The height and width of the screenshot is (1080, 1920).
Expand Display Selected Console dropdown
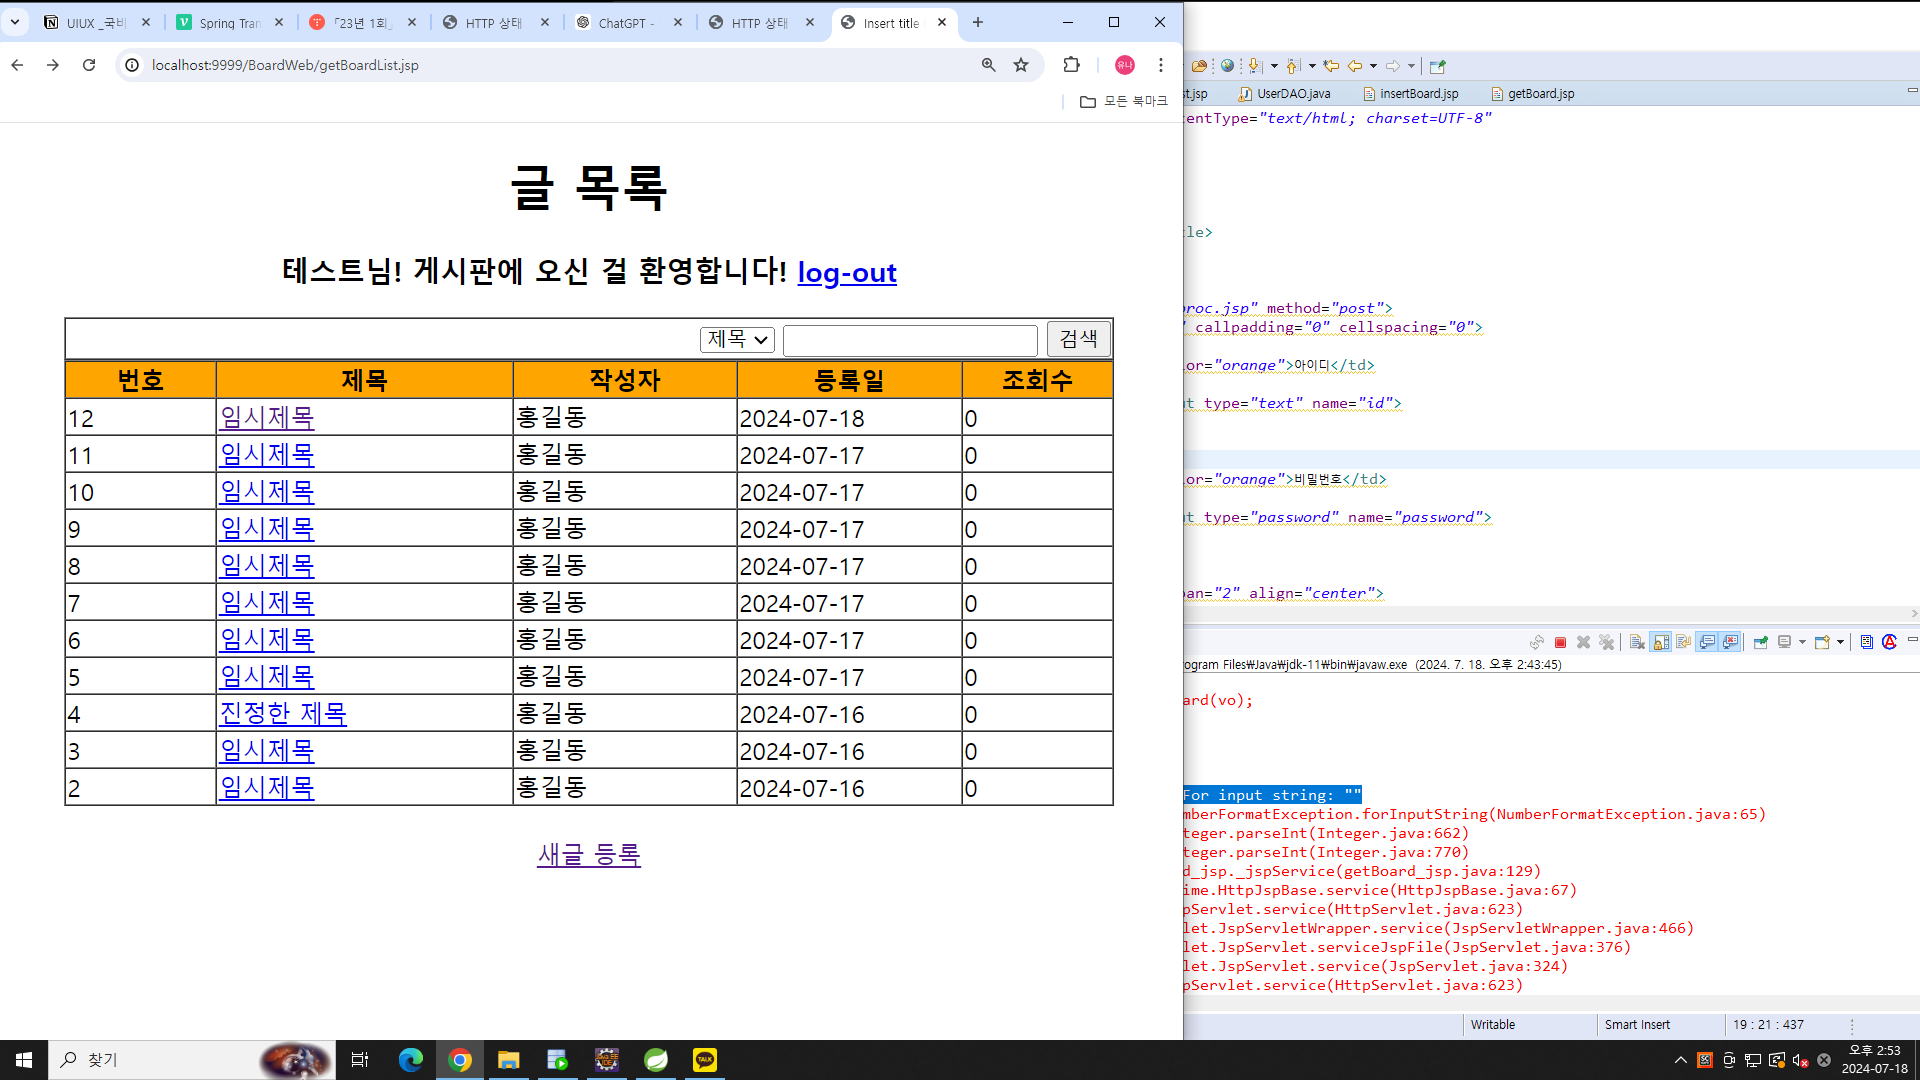pos(1802,642)
